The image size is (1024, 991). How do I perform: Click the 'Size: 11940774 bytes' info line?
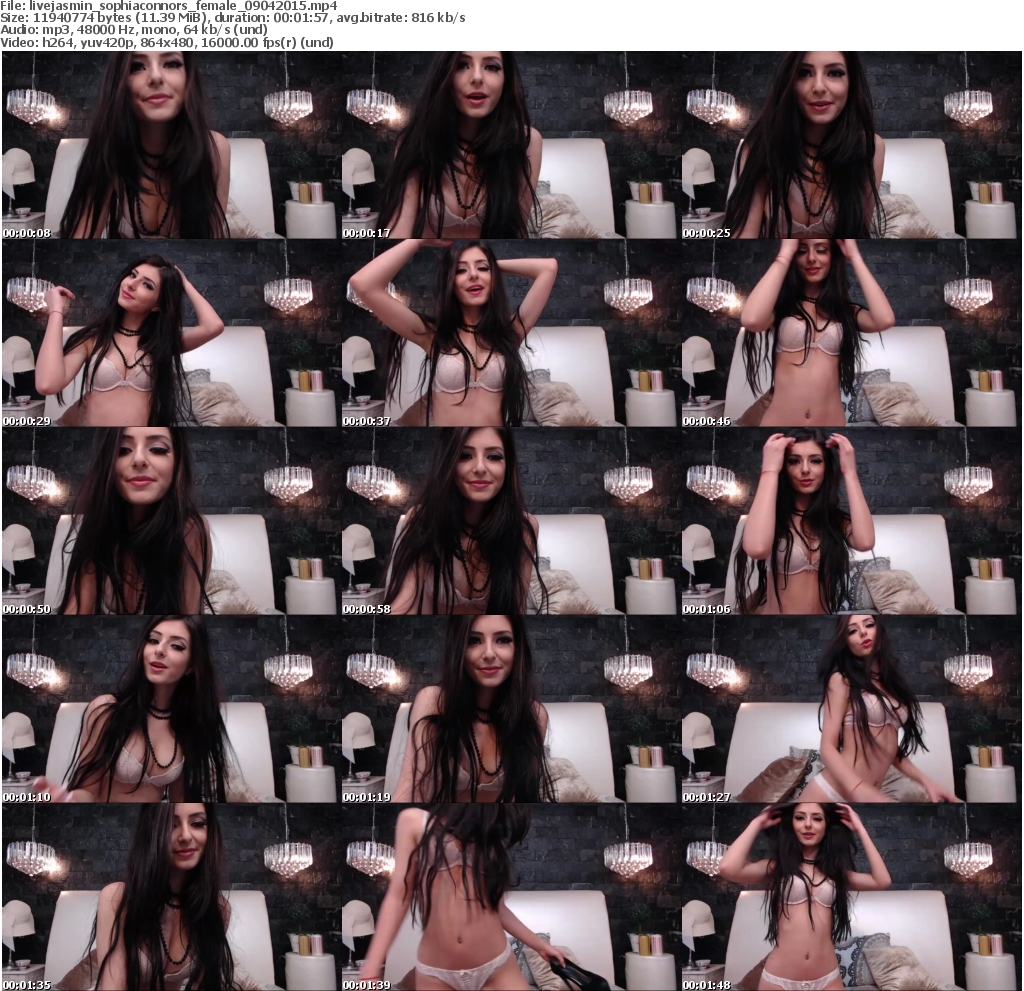[232, 18]
